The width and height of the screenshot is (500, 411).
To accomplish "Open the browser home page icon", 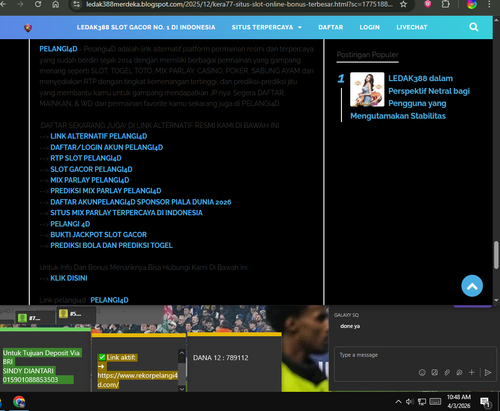I will click(x=56, y=4).
